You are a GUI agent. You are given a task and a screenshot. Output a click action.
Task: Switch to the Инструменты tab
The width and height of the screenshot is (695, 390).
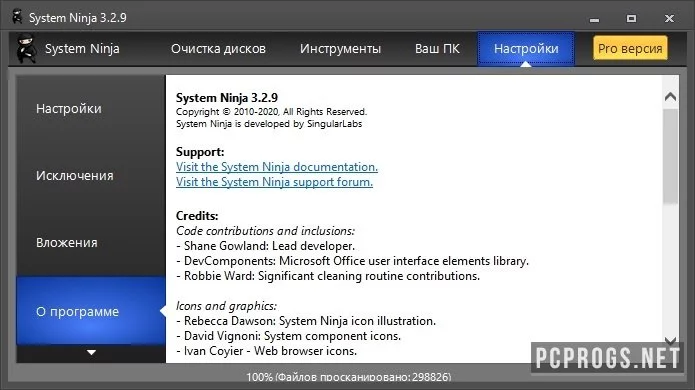pos(340,49)
